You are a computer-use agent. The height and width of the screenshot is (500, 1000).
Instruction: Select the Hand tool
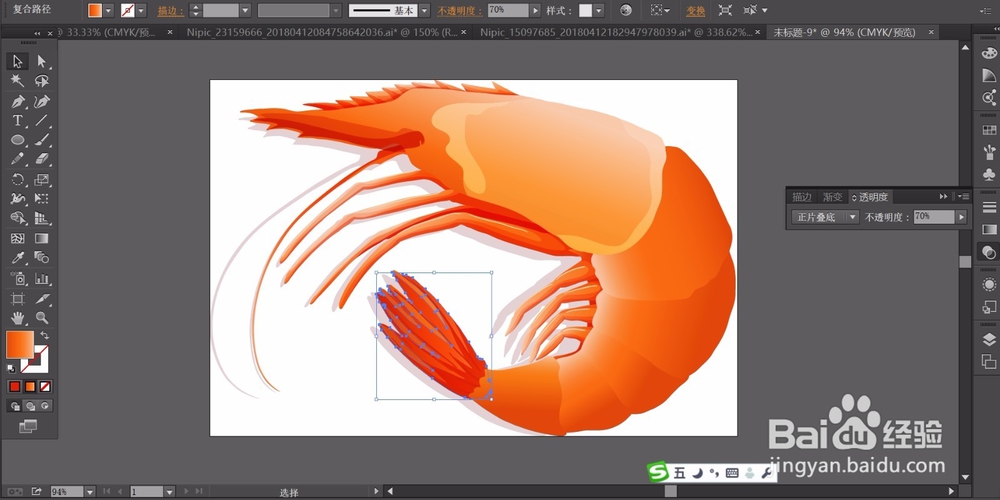(x=17, y=318)
